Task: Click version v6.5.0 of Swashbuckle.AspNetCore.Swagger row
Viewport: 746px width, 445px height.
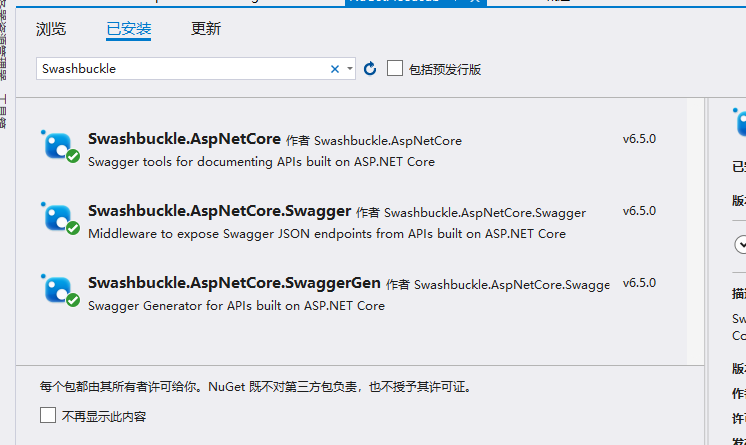Action: 639,211
